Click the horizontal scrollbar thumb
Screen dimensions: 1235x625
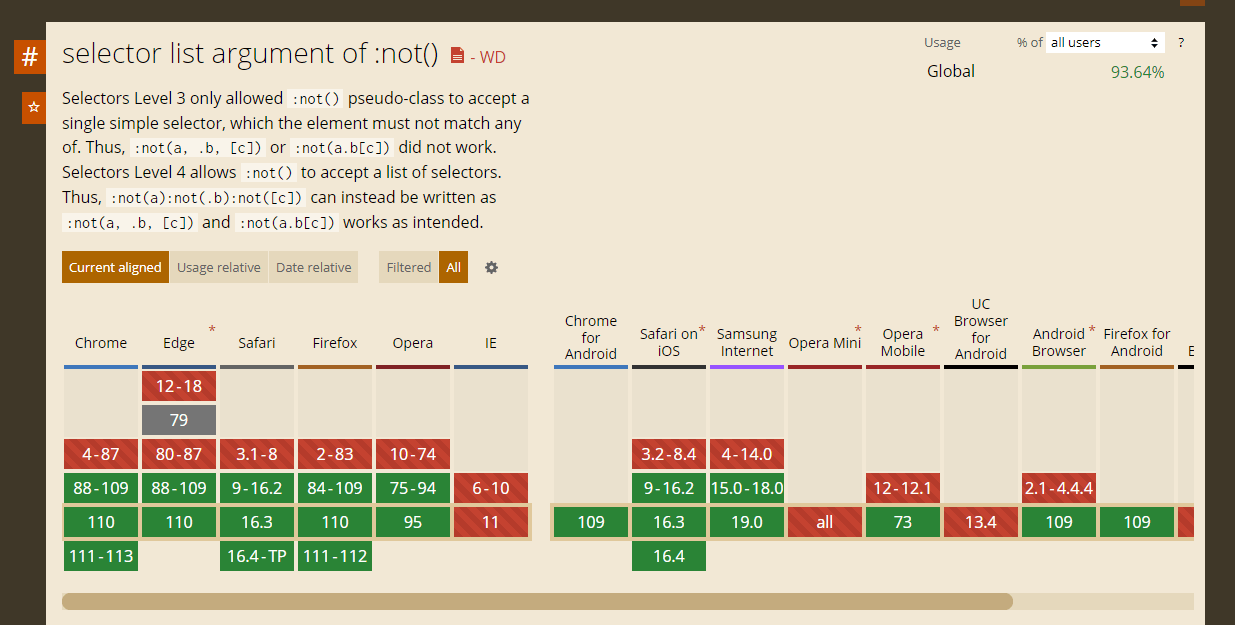click(x=537, y=601)
